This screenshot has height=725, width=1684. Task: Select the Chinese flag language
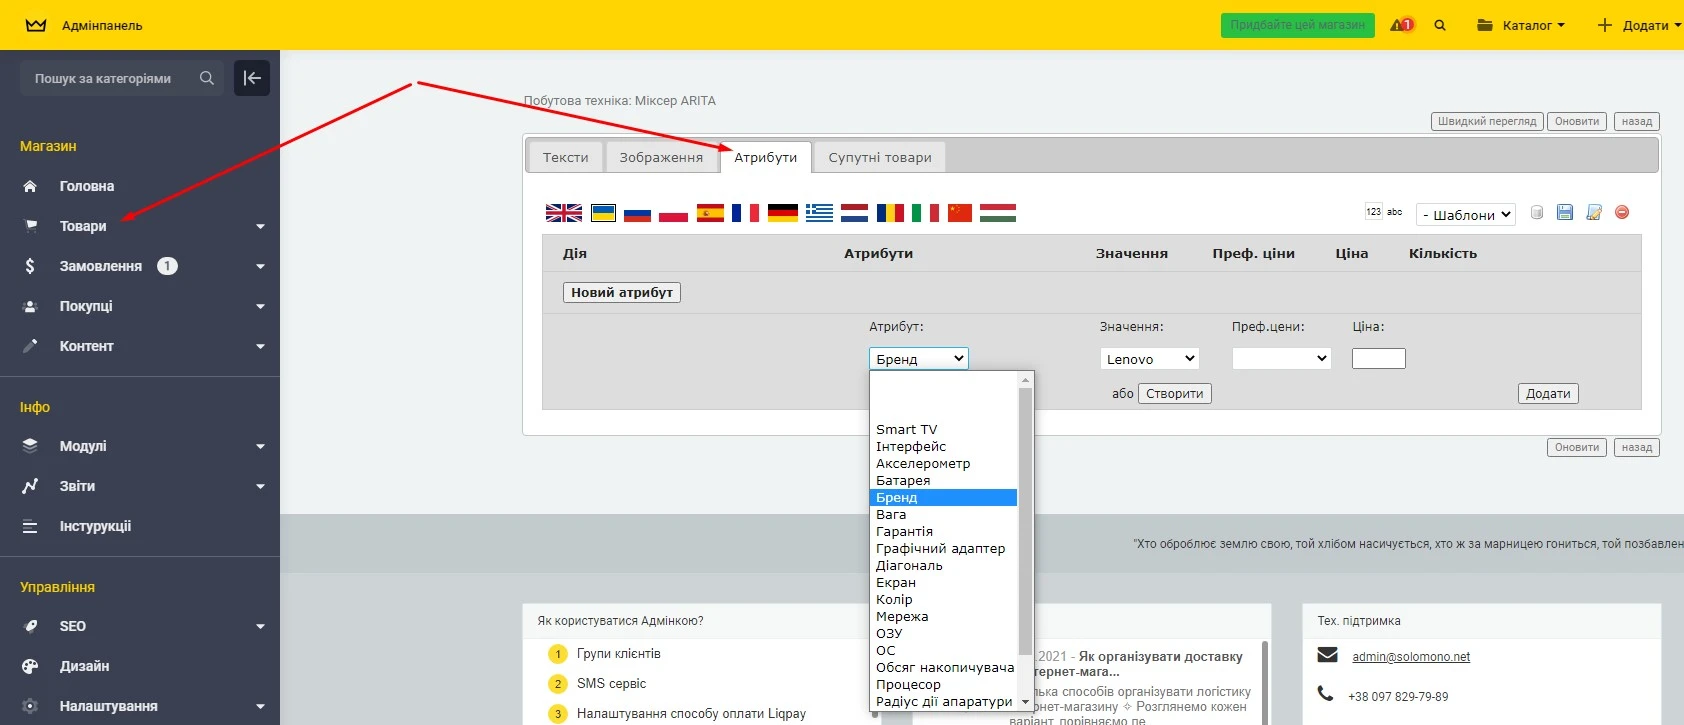pos(960,213)
